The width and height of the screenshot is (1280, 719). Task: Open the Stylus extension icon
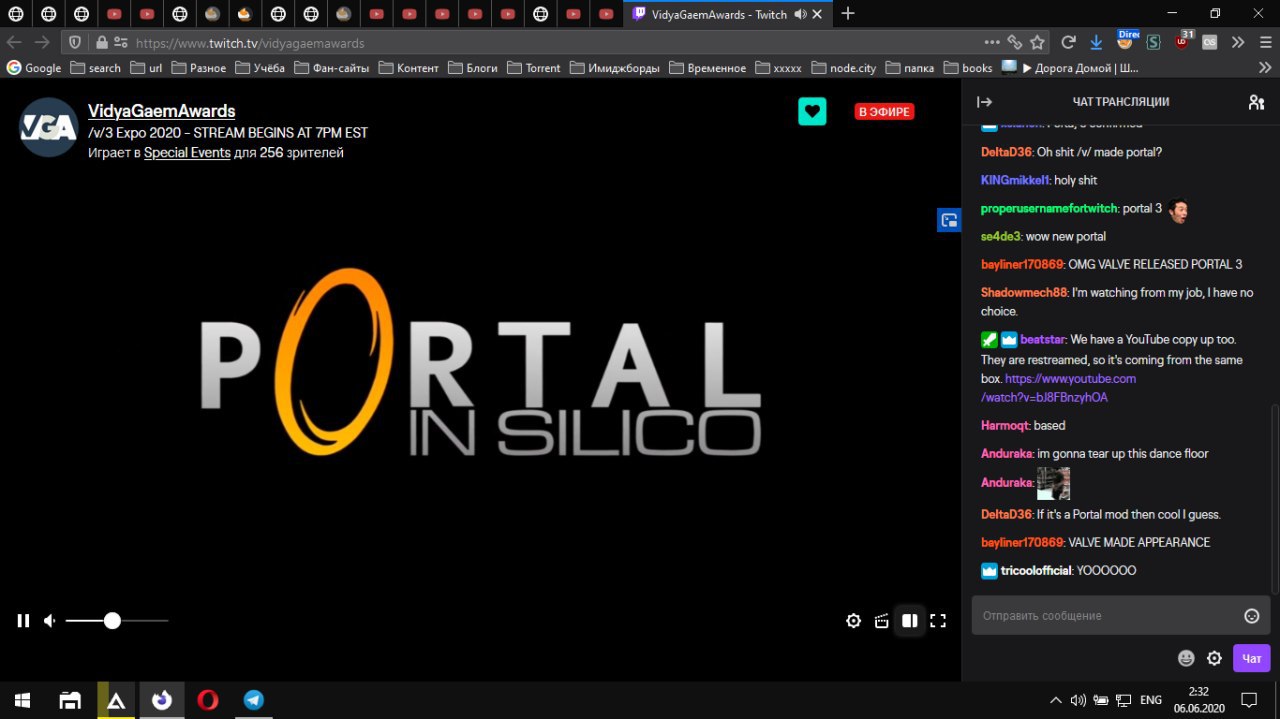point(1153,43)
